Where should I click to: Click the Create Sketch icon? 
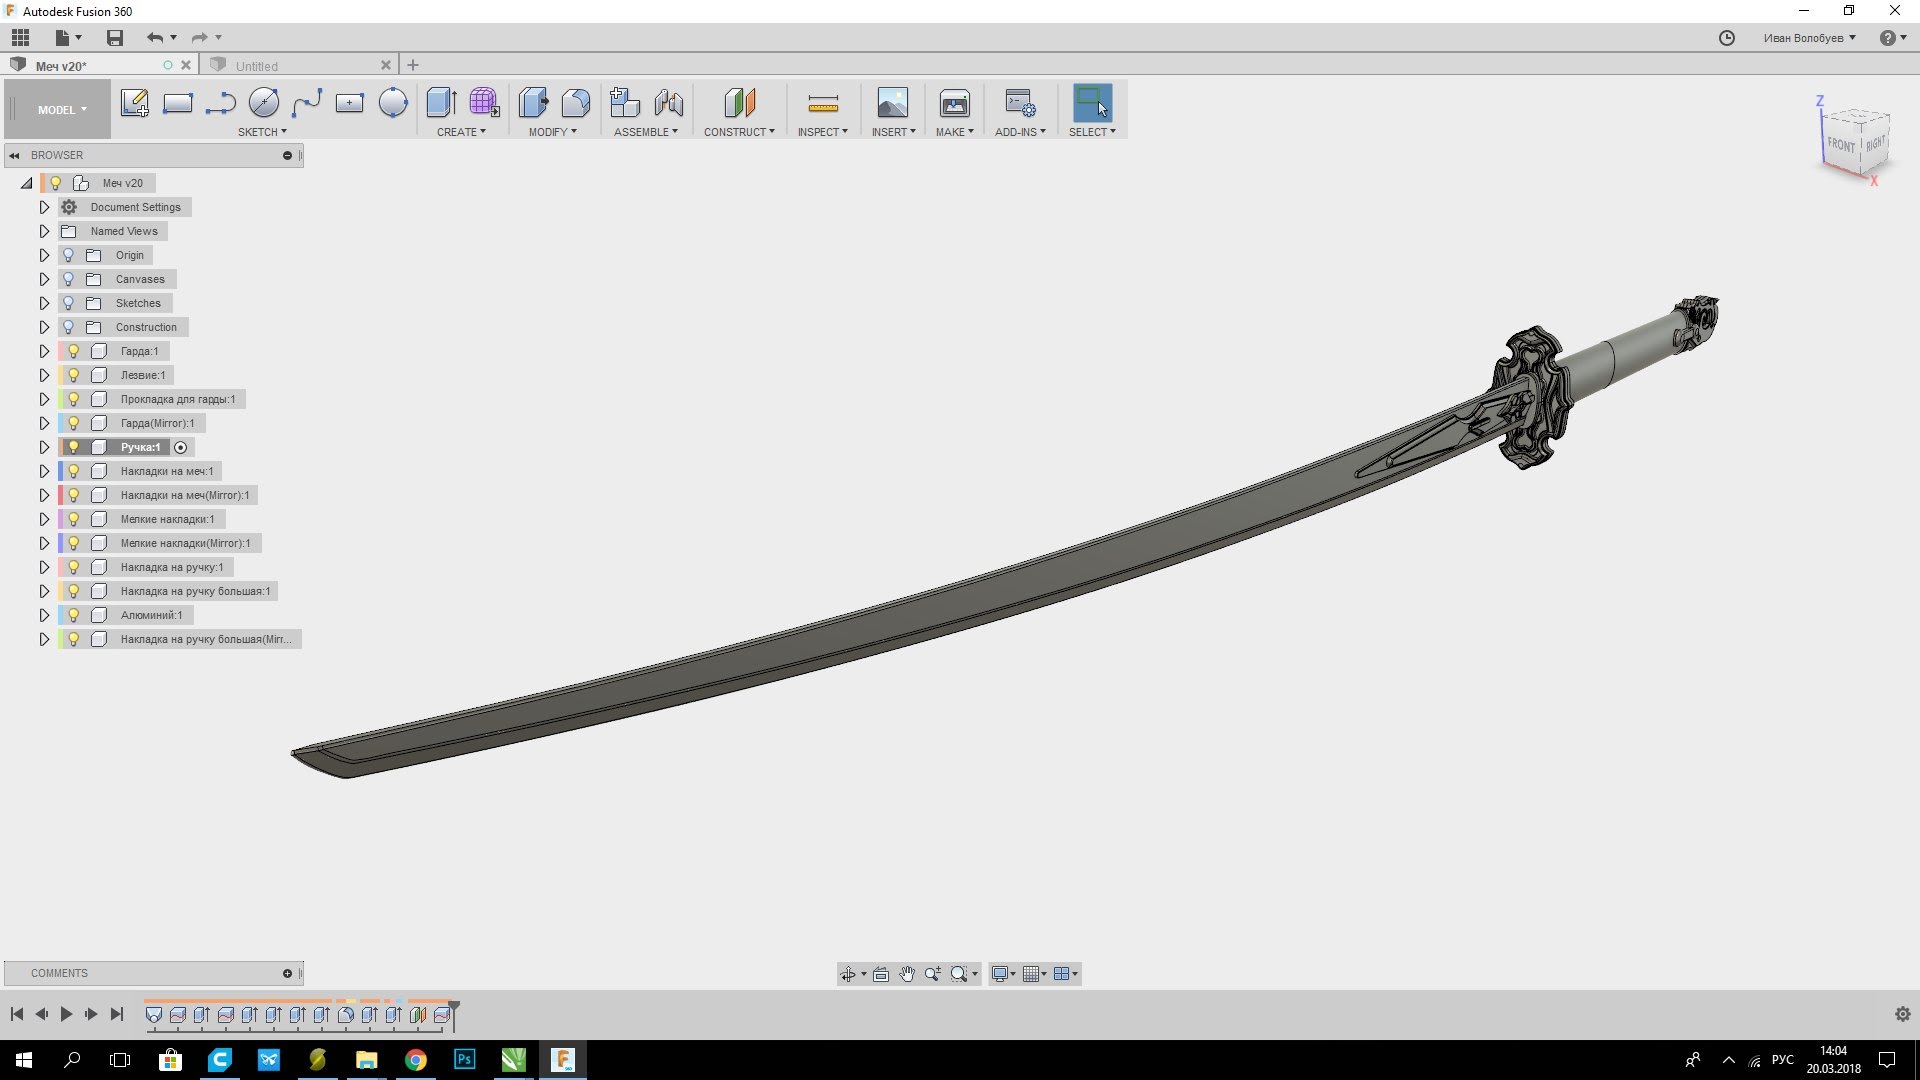(x=134, y=103)
